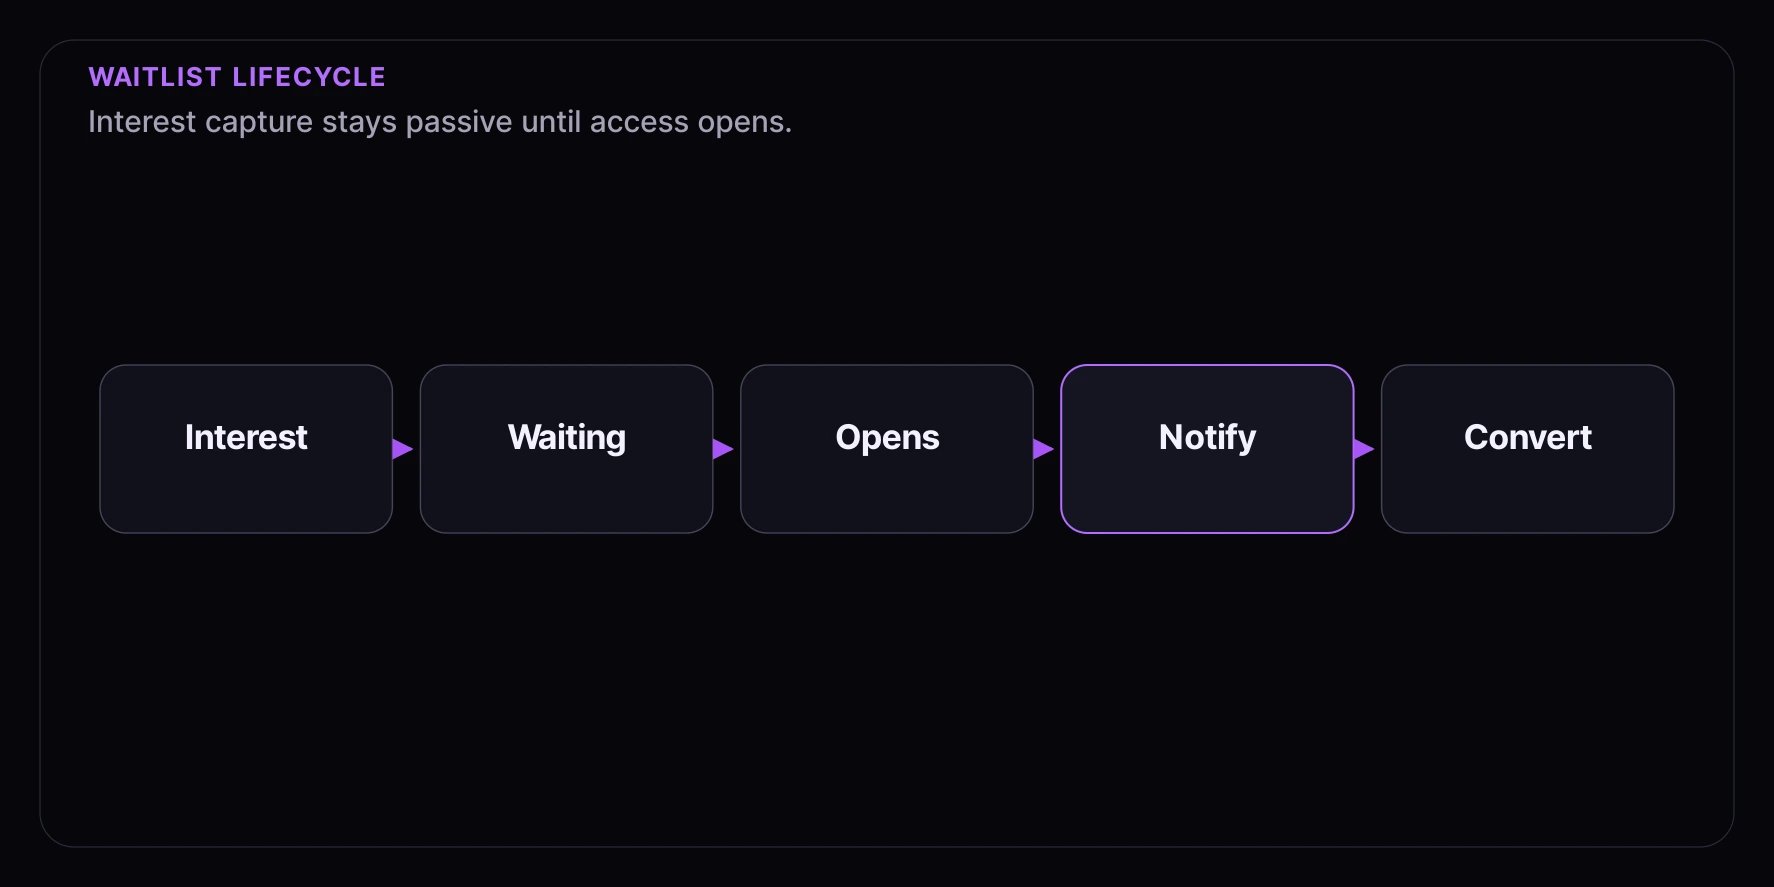Screen dimensions: 1774x887
Task: Click the Waitlist Lifecycle heading
Action: (237, 77)
